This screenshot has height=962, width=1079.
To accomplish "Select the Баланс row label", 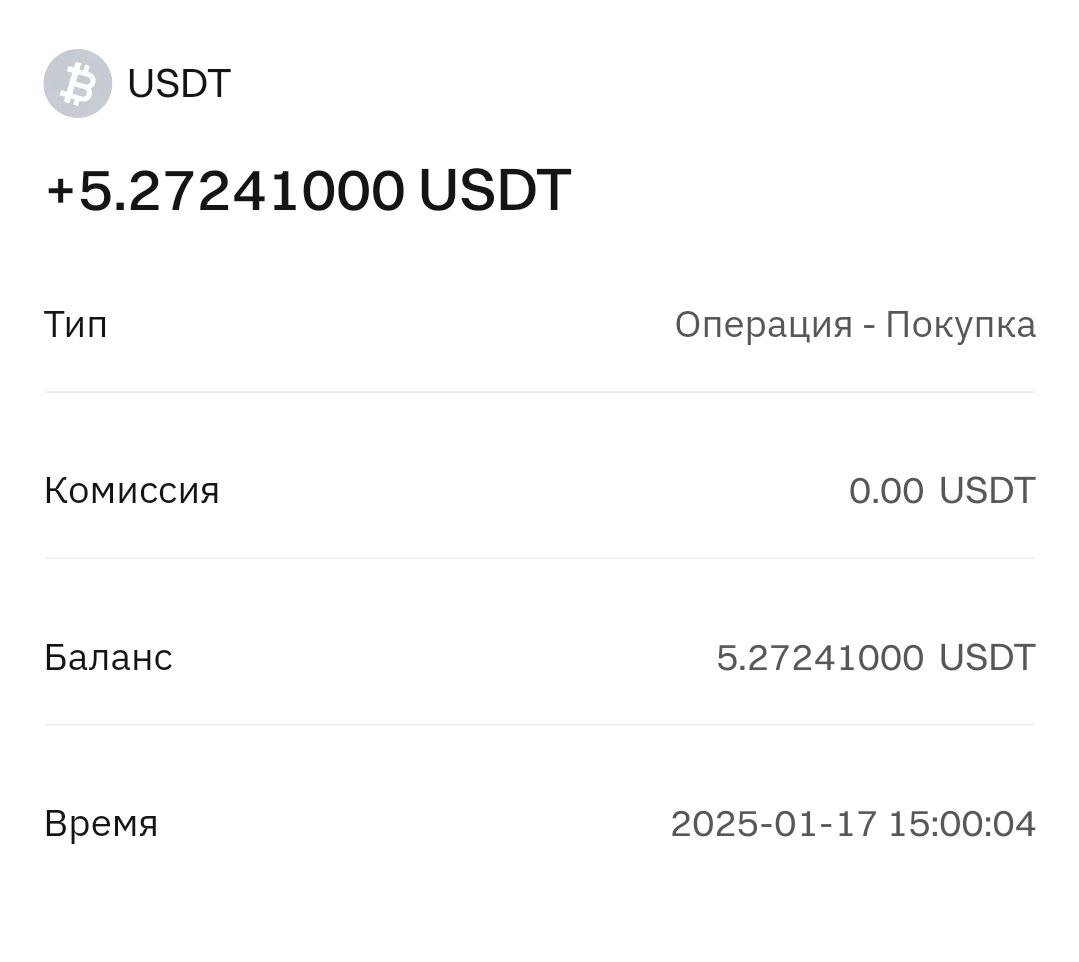I will (108, 658).
